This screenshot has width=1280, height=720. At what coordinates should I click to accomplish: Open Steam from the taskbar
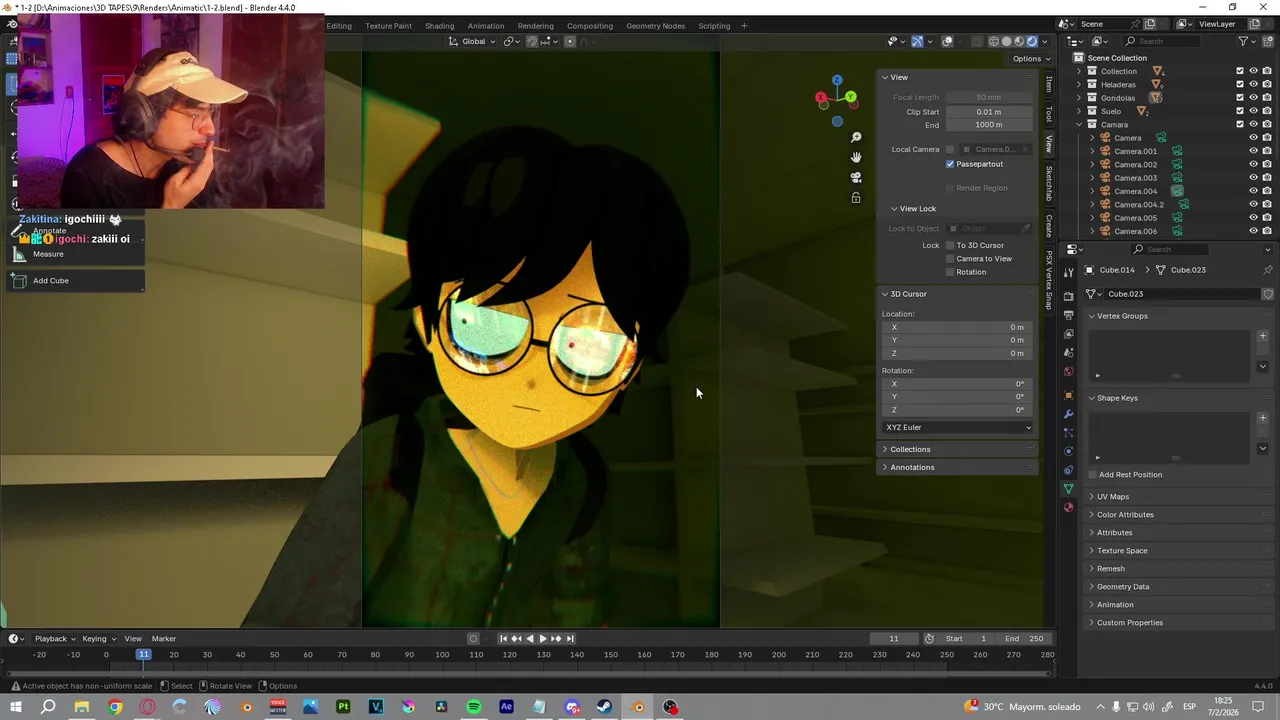(x=605, y=707)
